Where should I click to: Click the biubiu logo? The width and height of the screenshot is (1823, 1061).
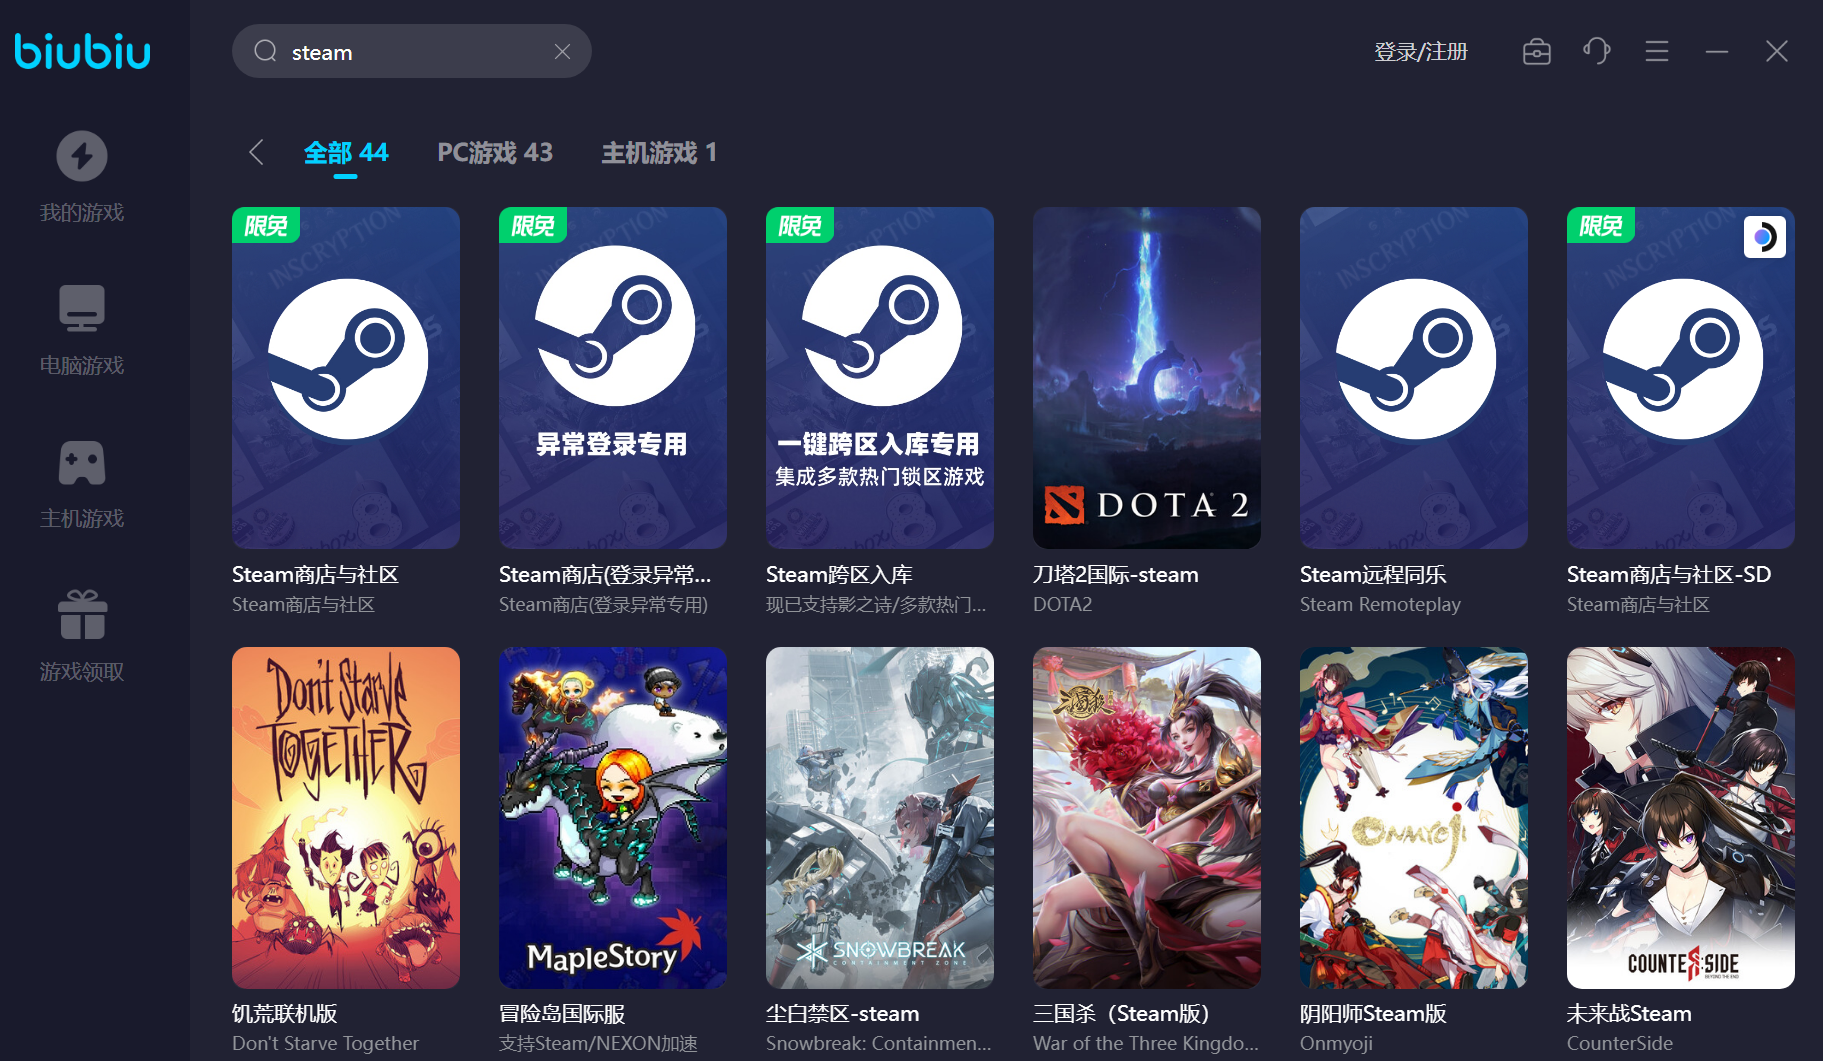coord(82,51)
